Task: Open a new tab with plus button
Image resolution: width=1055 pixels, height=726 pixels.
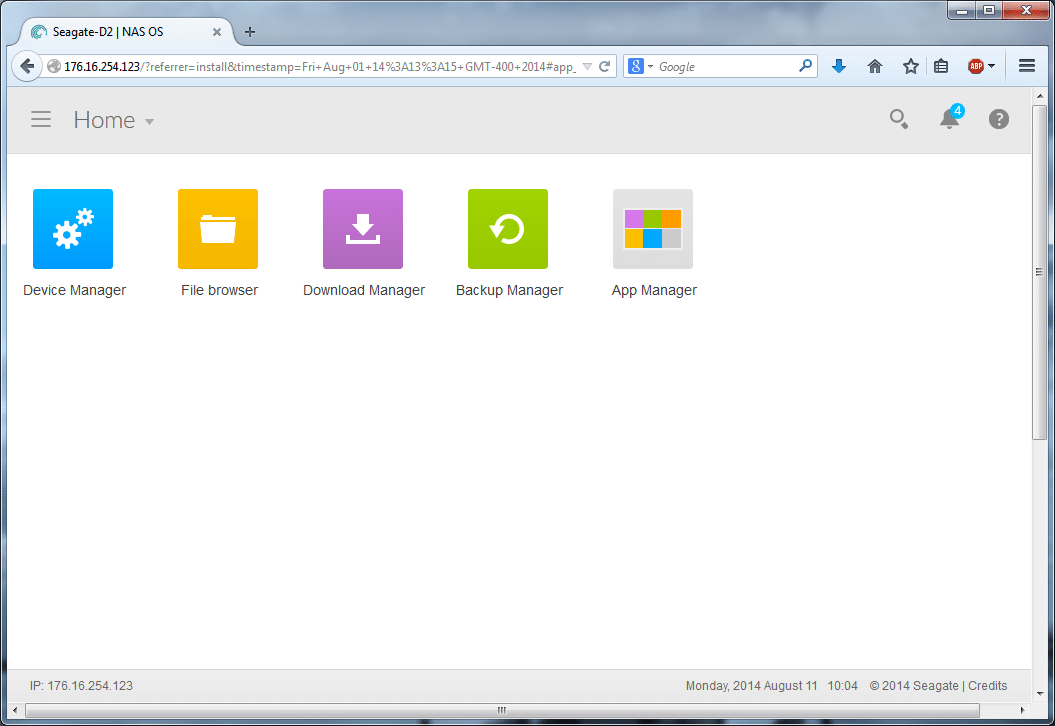Action: [x=250, y=32]
